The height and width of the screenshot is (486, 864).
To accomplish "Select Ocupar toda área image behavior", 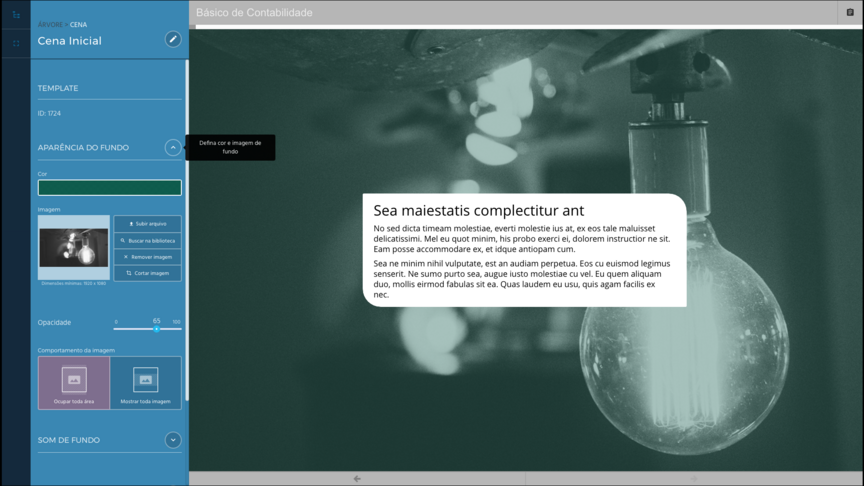I will (74, 383).
